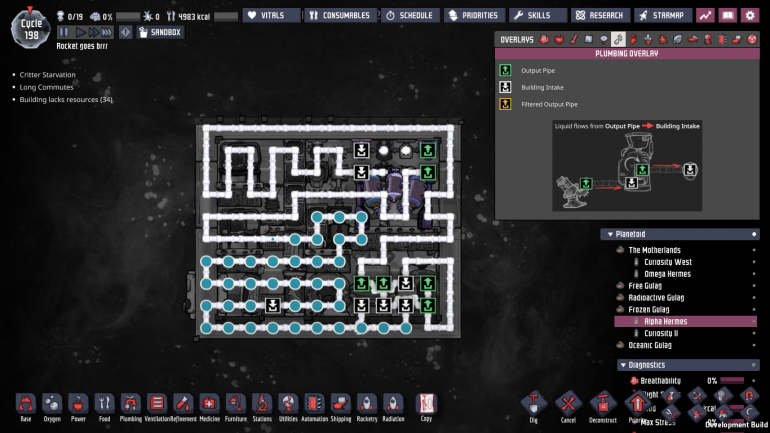Open the Research screen
This screenshot has width=770, height=433.
(x=600, y=15)
